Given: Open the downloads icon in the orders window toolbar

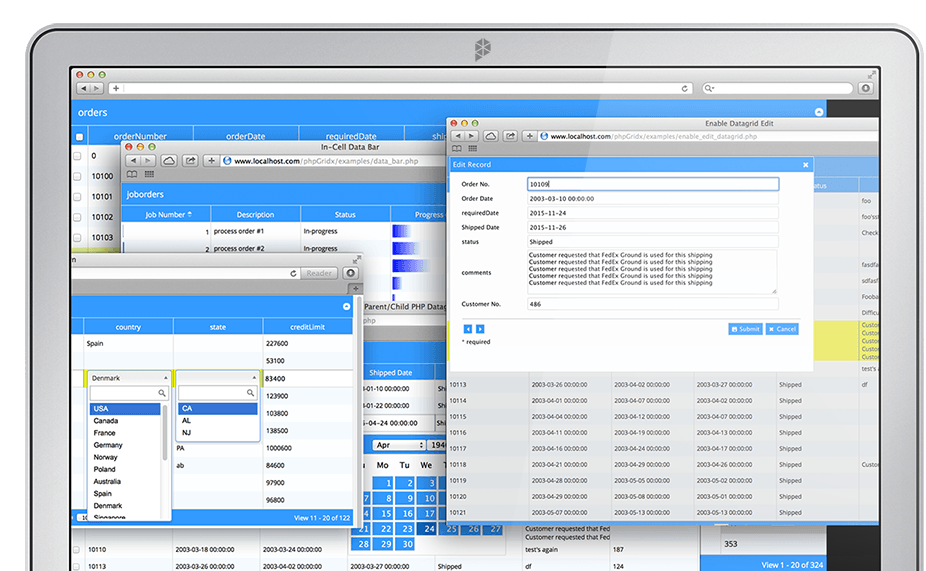Looking at the screenshot, I should [x=866, y=89].
